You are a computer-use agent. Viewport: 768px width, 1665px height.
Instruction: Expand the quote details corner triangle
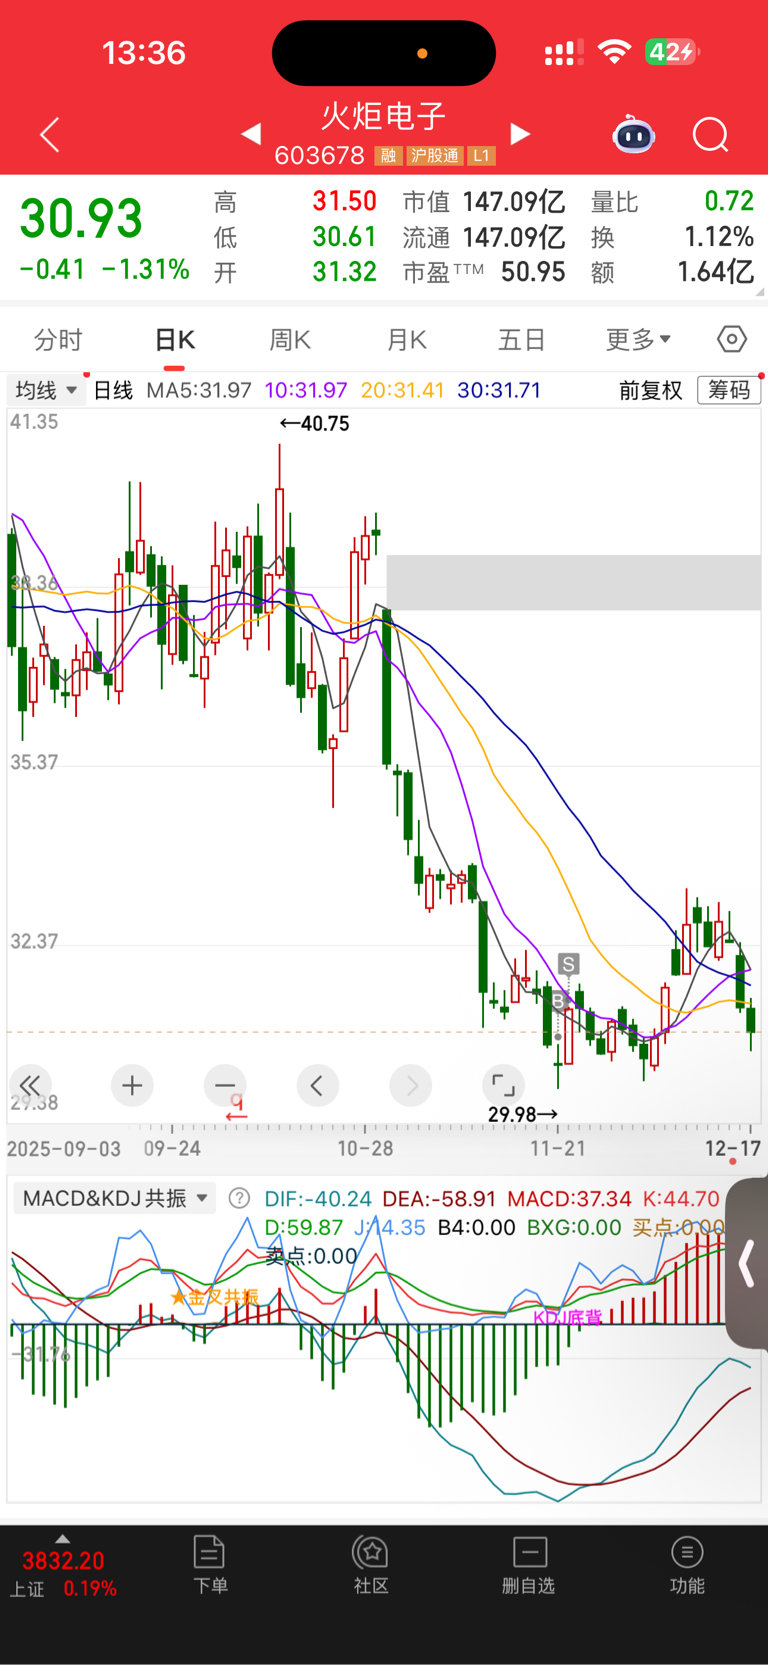[x=760, y=291]
